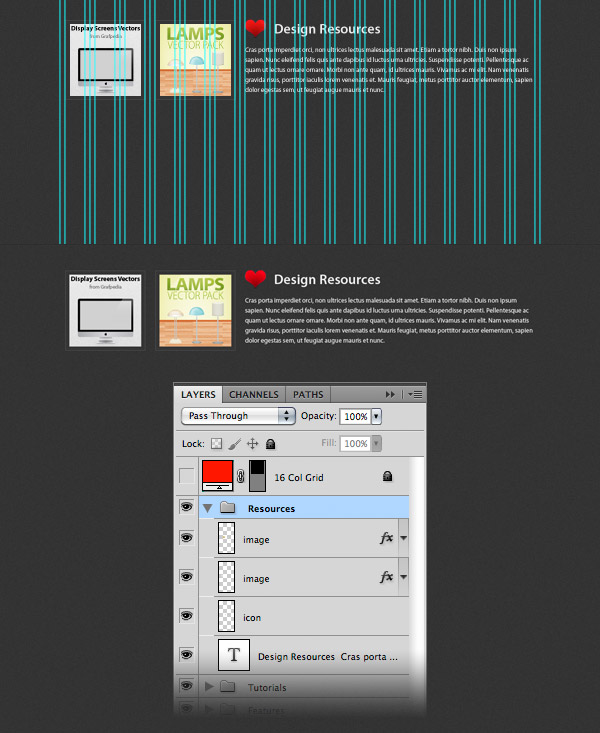Click the Tutorials group folder icon
Image resolution: width=600 pixels, height=733 pixels.
[x=227, y=686]
